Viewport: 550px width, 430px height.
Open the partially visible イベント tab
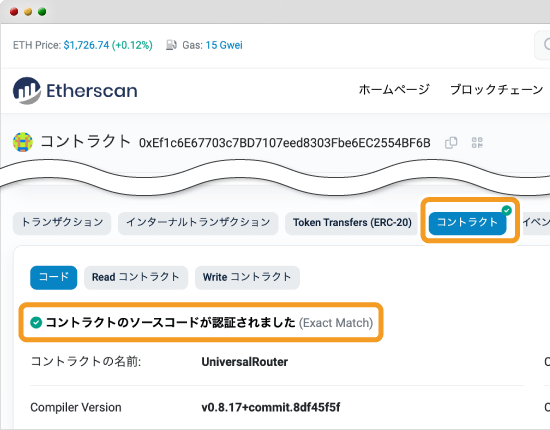[536, 223]
